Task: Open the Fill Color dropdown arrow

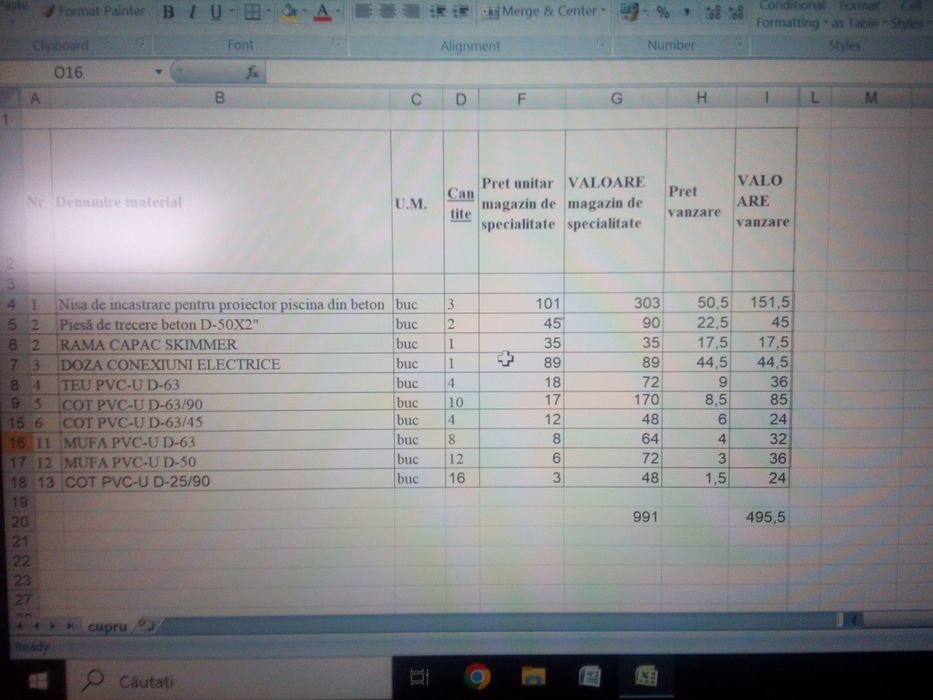Action: [305, 11]
